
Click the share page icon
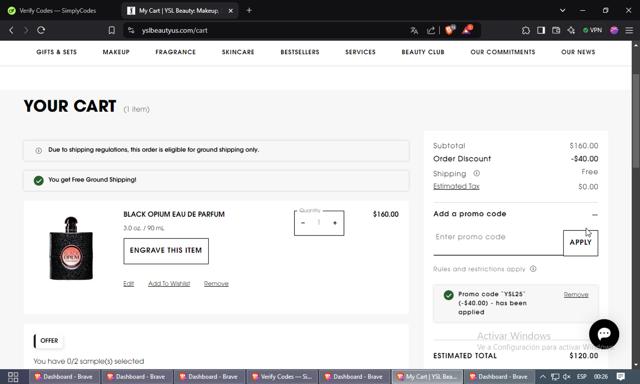point(431,30)
